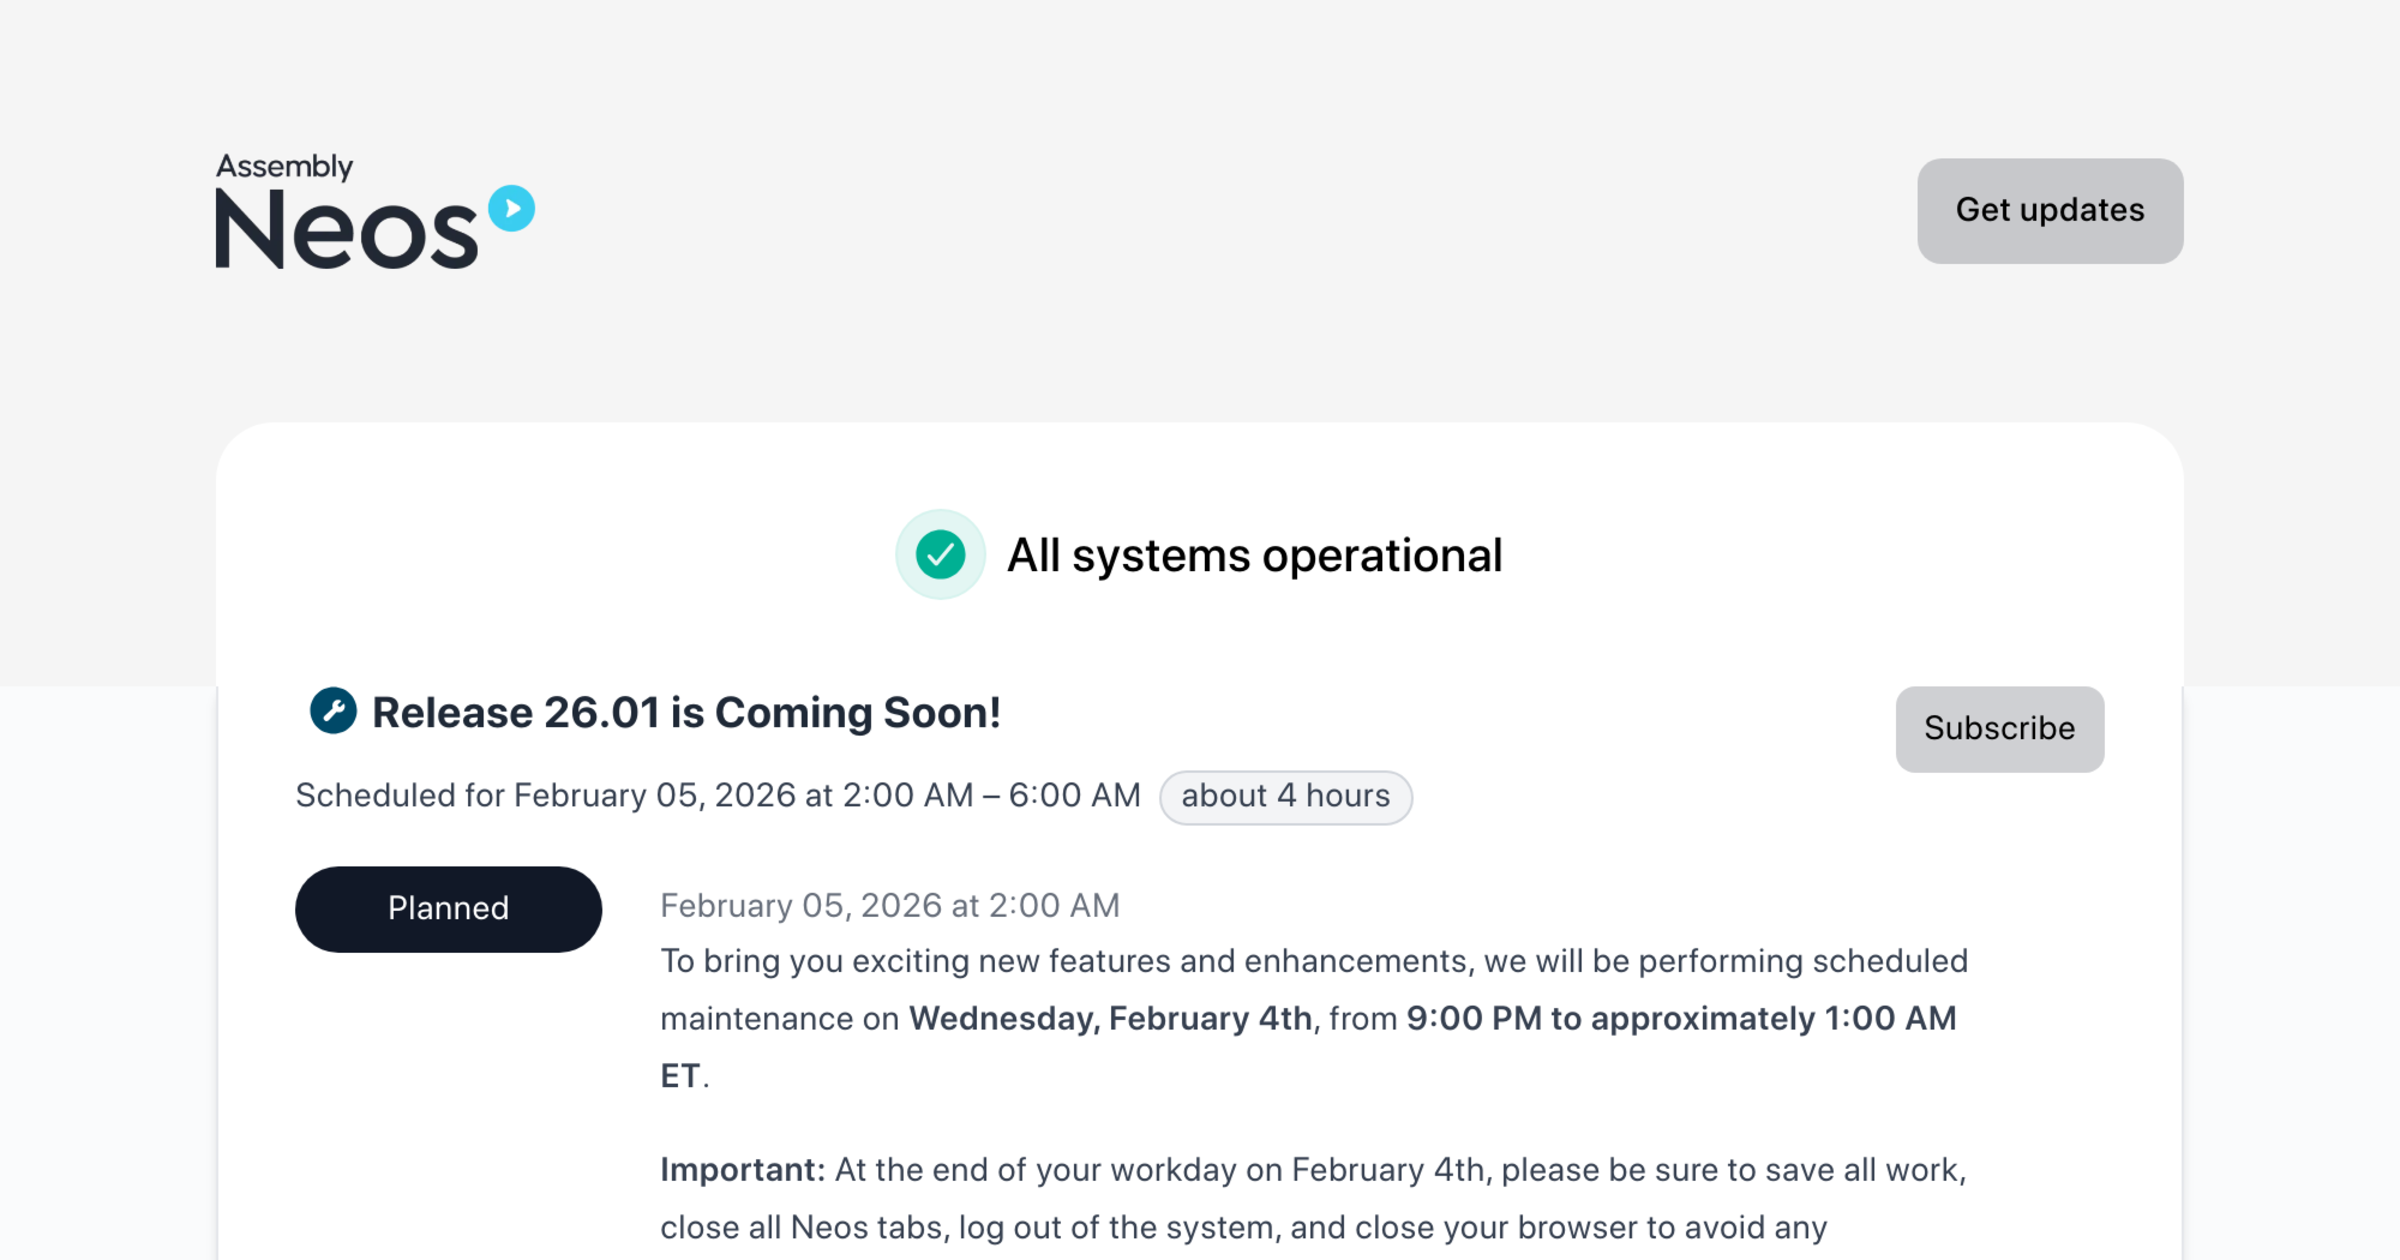
Task: Click the blue play icon beside Neos
Action: pyautogui.click(x=511, y=208)
